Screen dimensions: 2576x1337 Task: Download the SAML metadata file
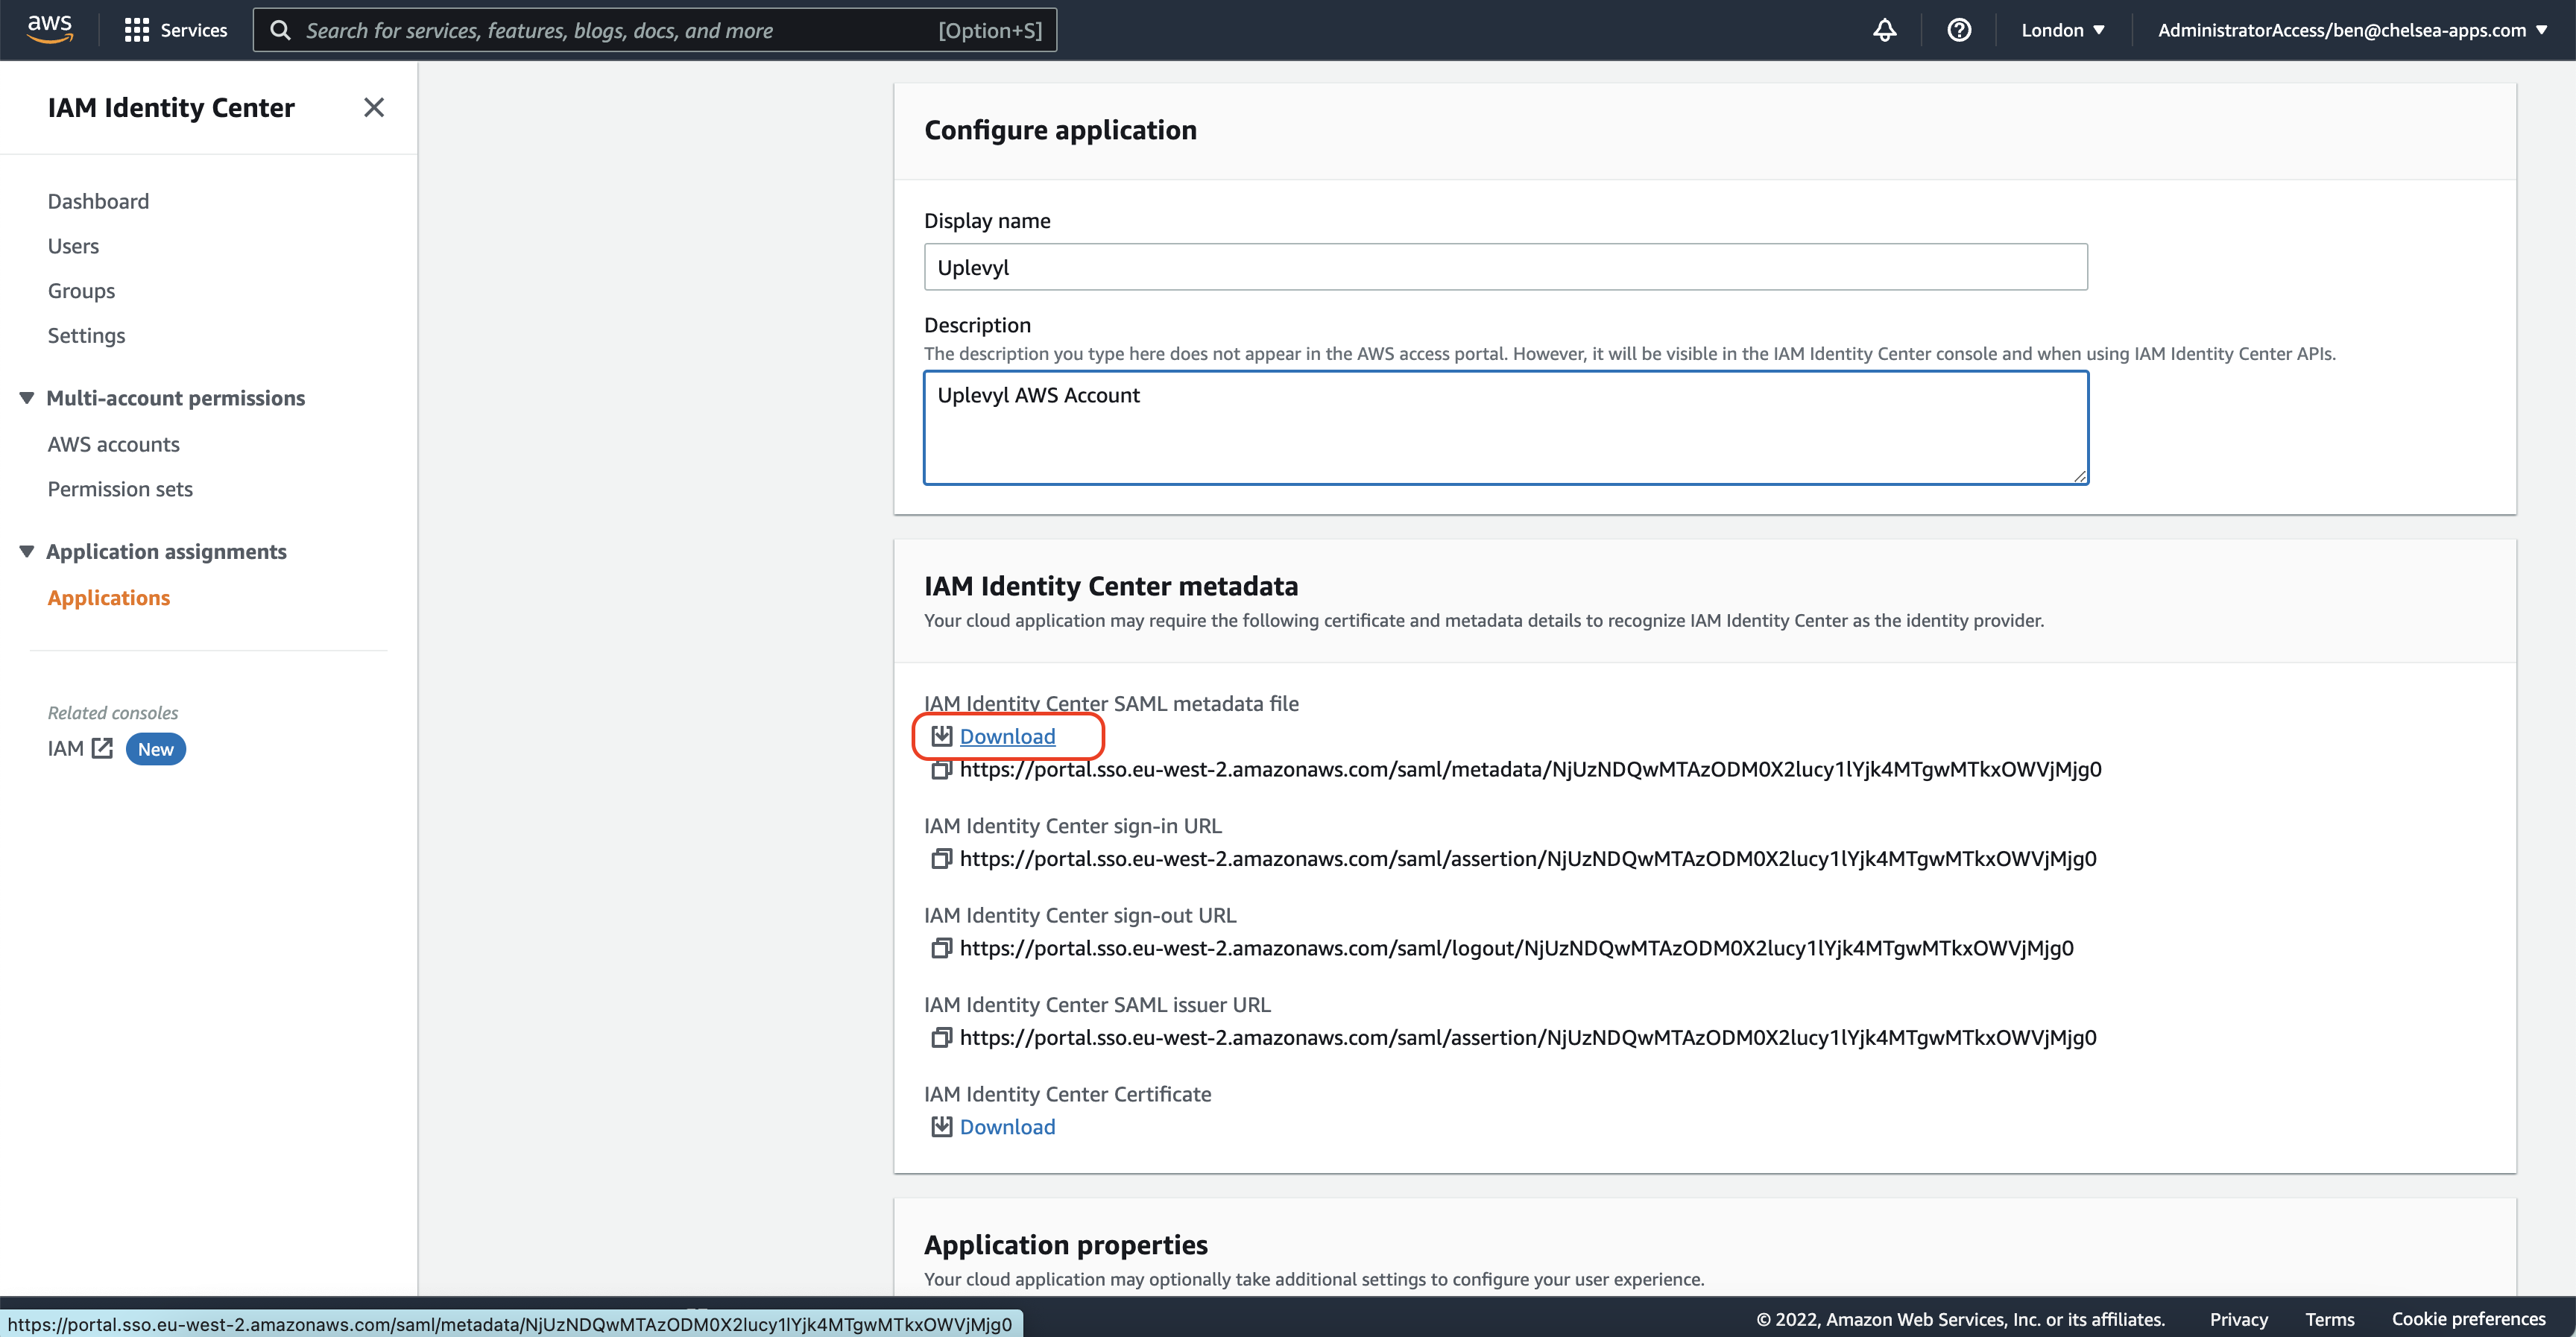pos(1006,737)
